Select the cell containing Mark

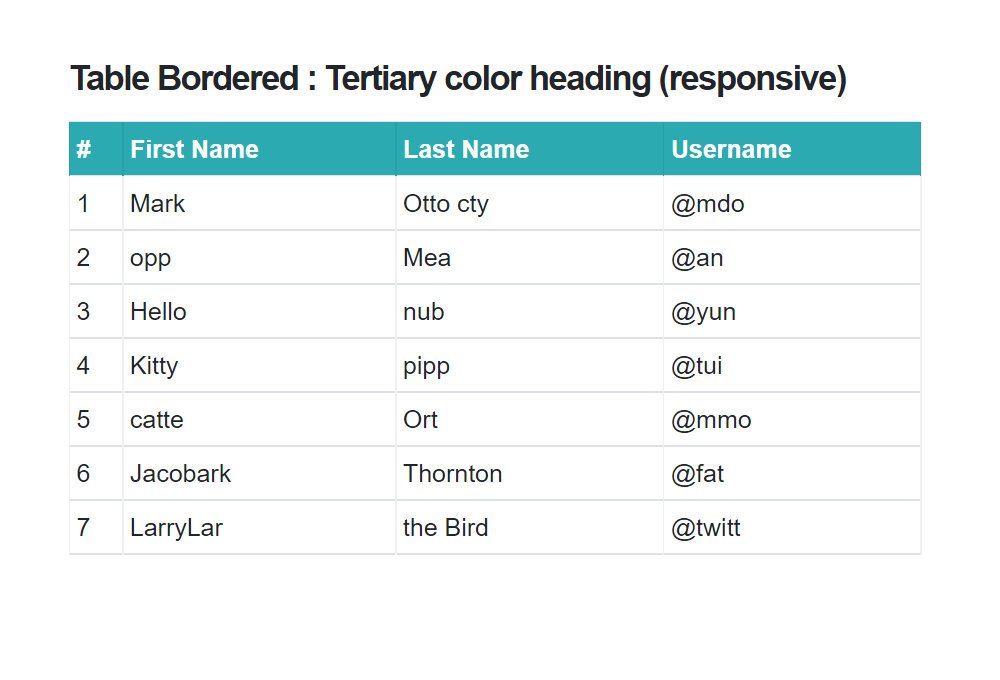259,203
